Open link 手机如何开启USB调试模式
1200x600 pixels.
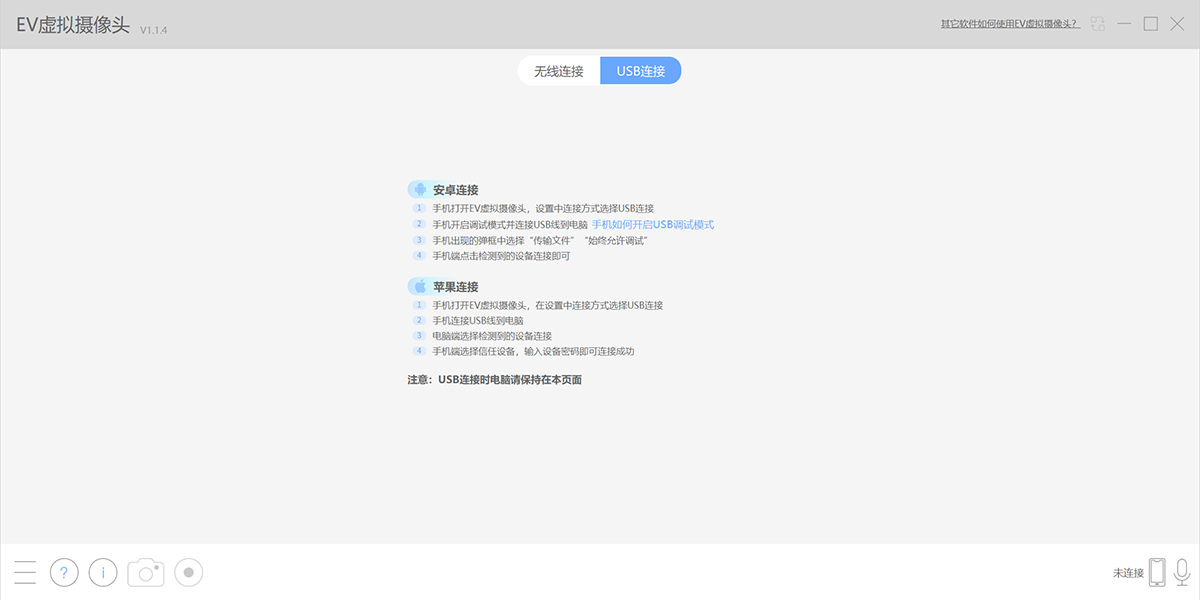pos(653,225)
